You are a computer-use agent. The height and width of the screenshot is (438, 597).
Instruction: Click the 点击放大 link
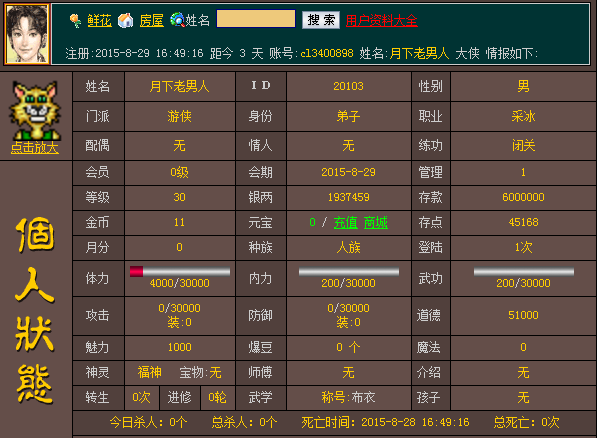pos(35,148)
